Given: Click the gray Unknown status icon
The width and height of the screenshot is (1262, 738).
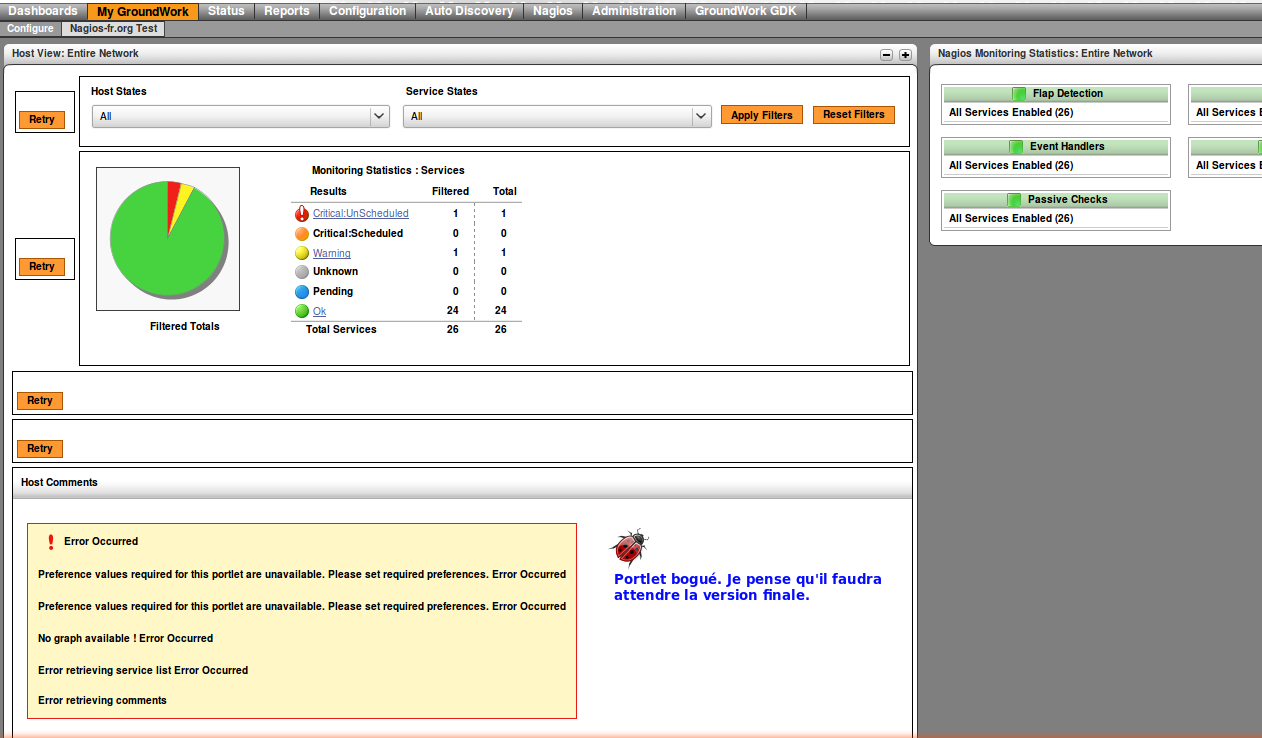Looking at the screenshot, I should pos(302,271).
